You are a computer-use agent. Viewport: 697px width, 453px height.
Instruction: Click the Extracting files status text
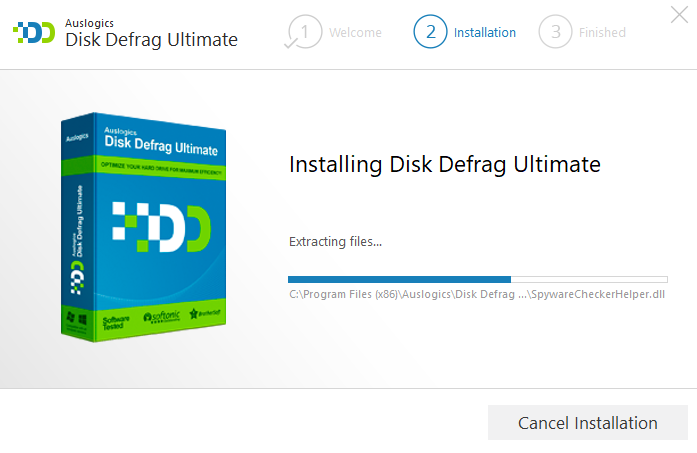click(x=335, y=241)
